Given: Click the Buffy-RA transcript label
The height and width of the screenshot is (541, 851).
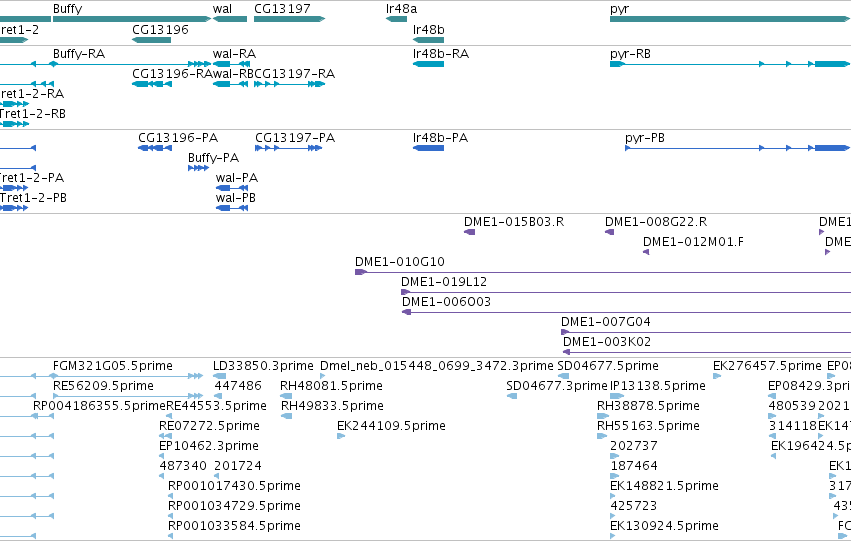Looking at the screenshot, I should pos(79,54).
